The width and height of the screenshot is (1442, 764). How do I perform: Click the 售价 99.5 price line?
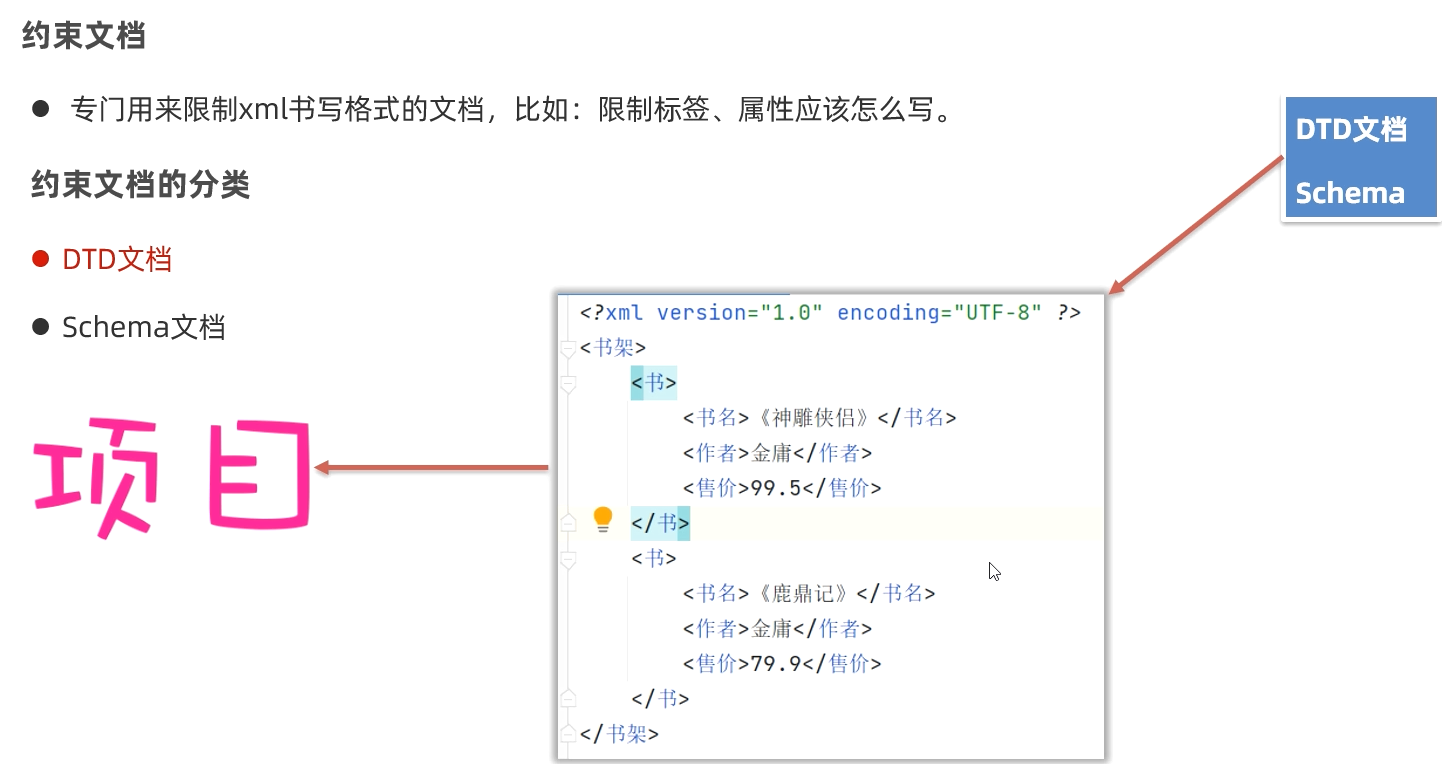pyautogui.click(x=782, y=488)
